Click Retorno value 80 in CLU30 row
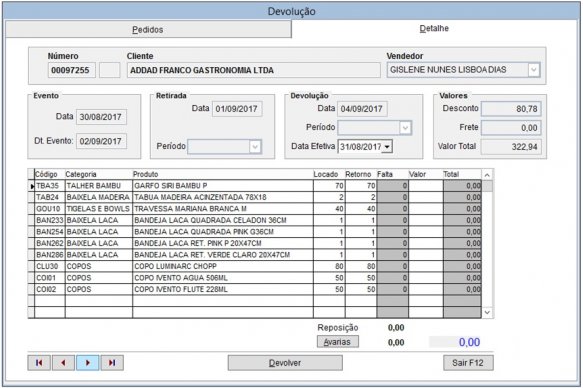Image resolution: width=583 pixels, height=388 pixels. (361, 266)
